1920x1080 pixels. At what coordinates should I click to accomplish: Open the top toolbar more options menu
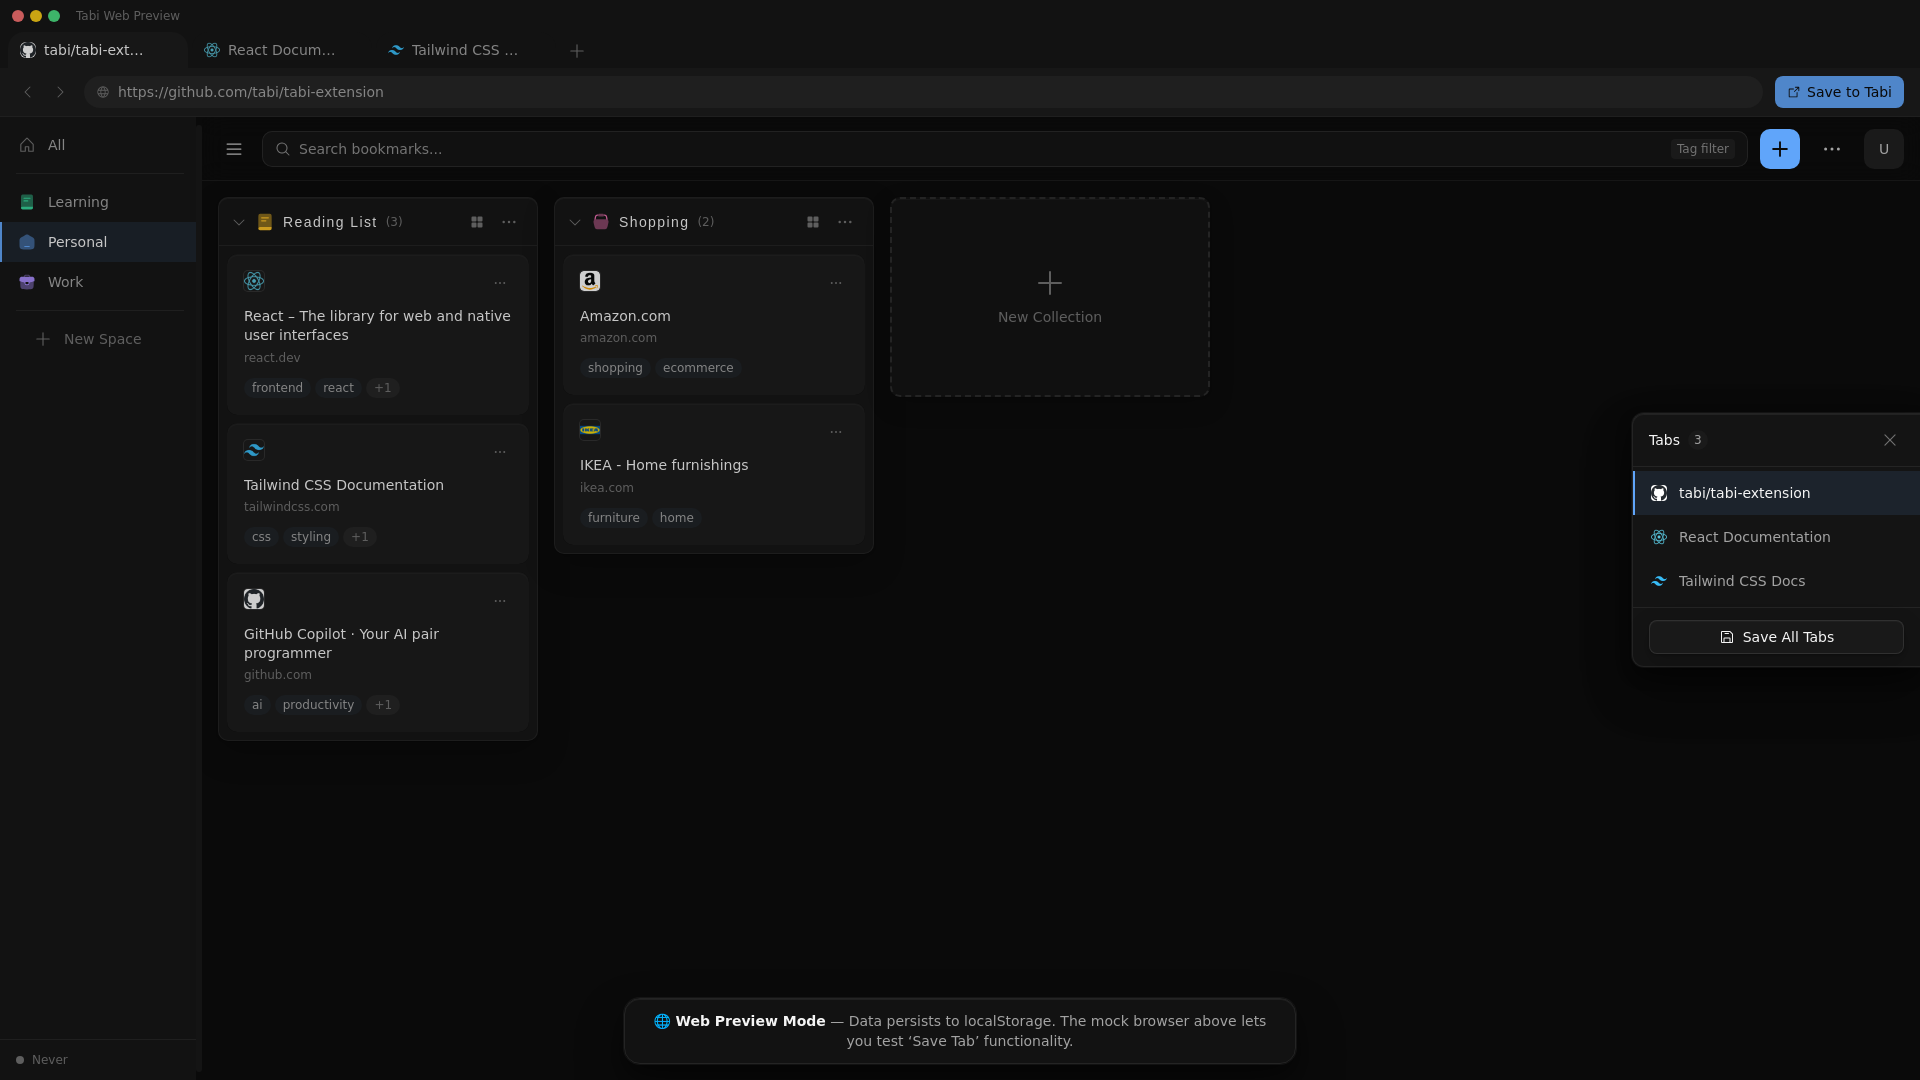(1831, 149)
